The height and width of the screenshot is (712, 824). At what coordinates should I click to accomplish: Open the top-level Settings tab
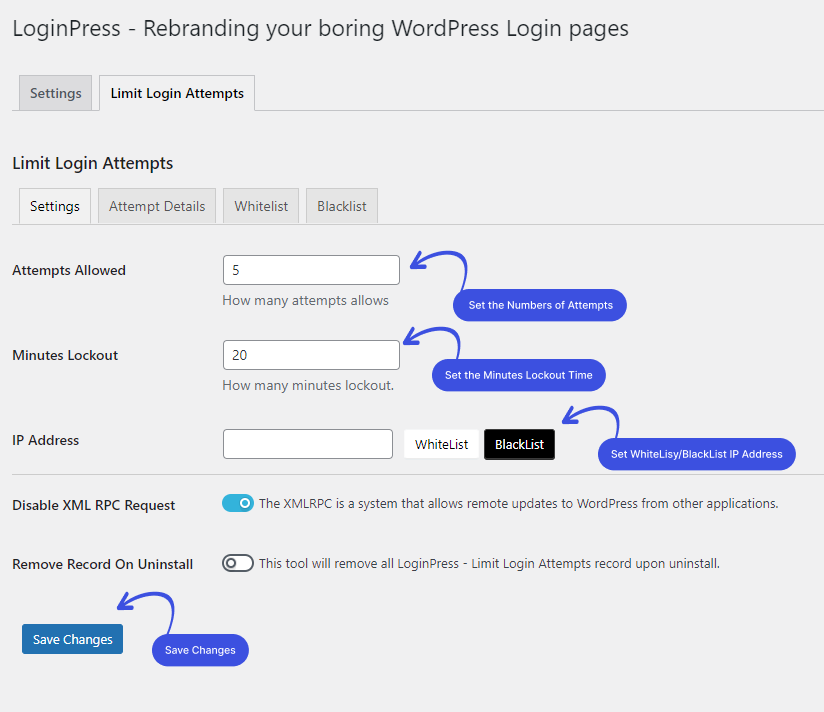[55, 93]
